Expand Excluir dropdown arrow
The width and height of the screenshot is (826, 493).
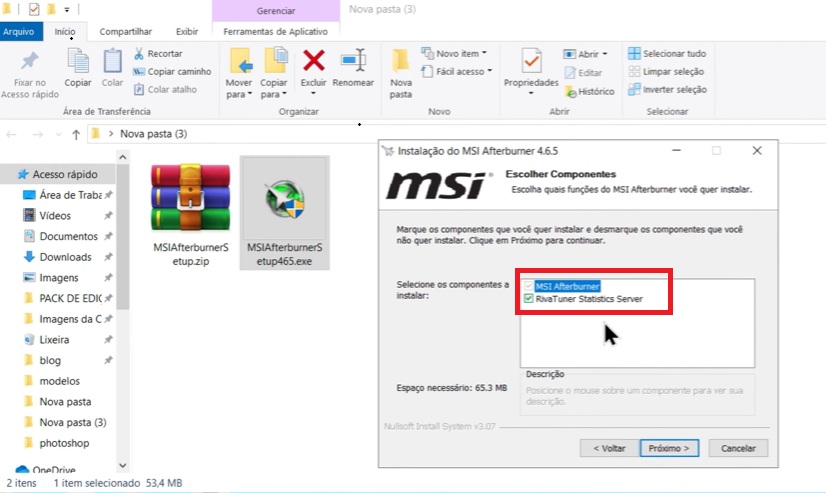pyautogui.click(x=313, y=94)
